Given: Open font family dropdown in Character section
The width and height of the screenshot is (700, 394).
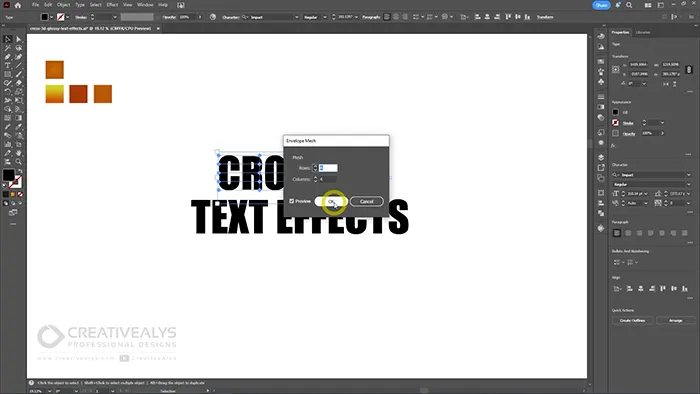Looking at the screenshot, I should 688,175.
